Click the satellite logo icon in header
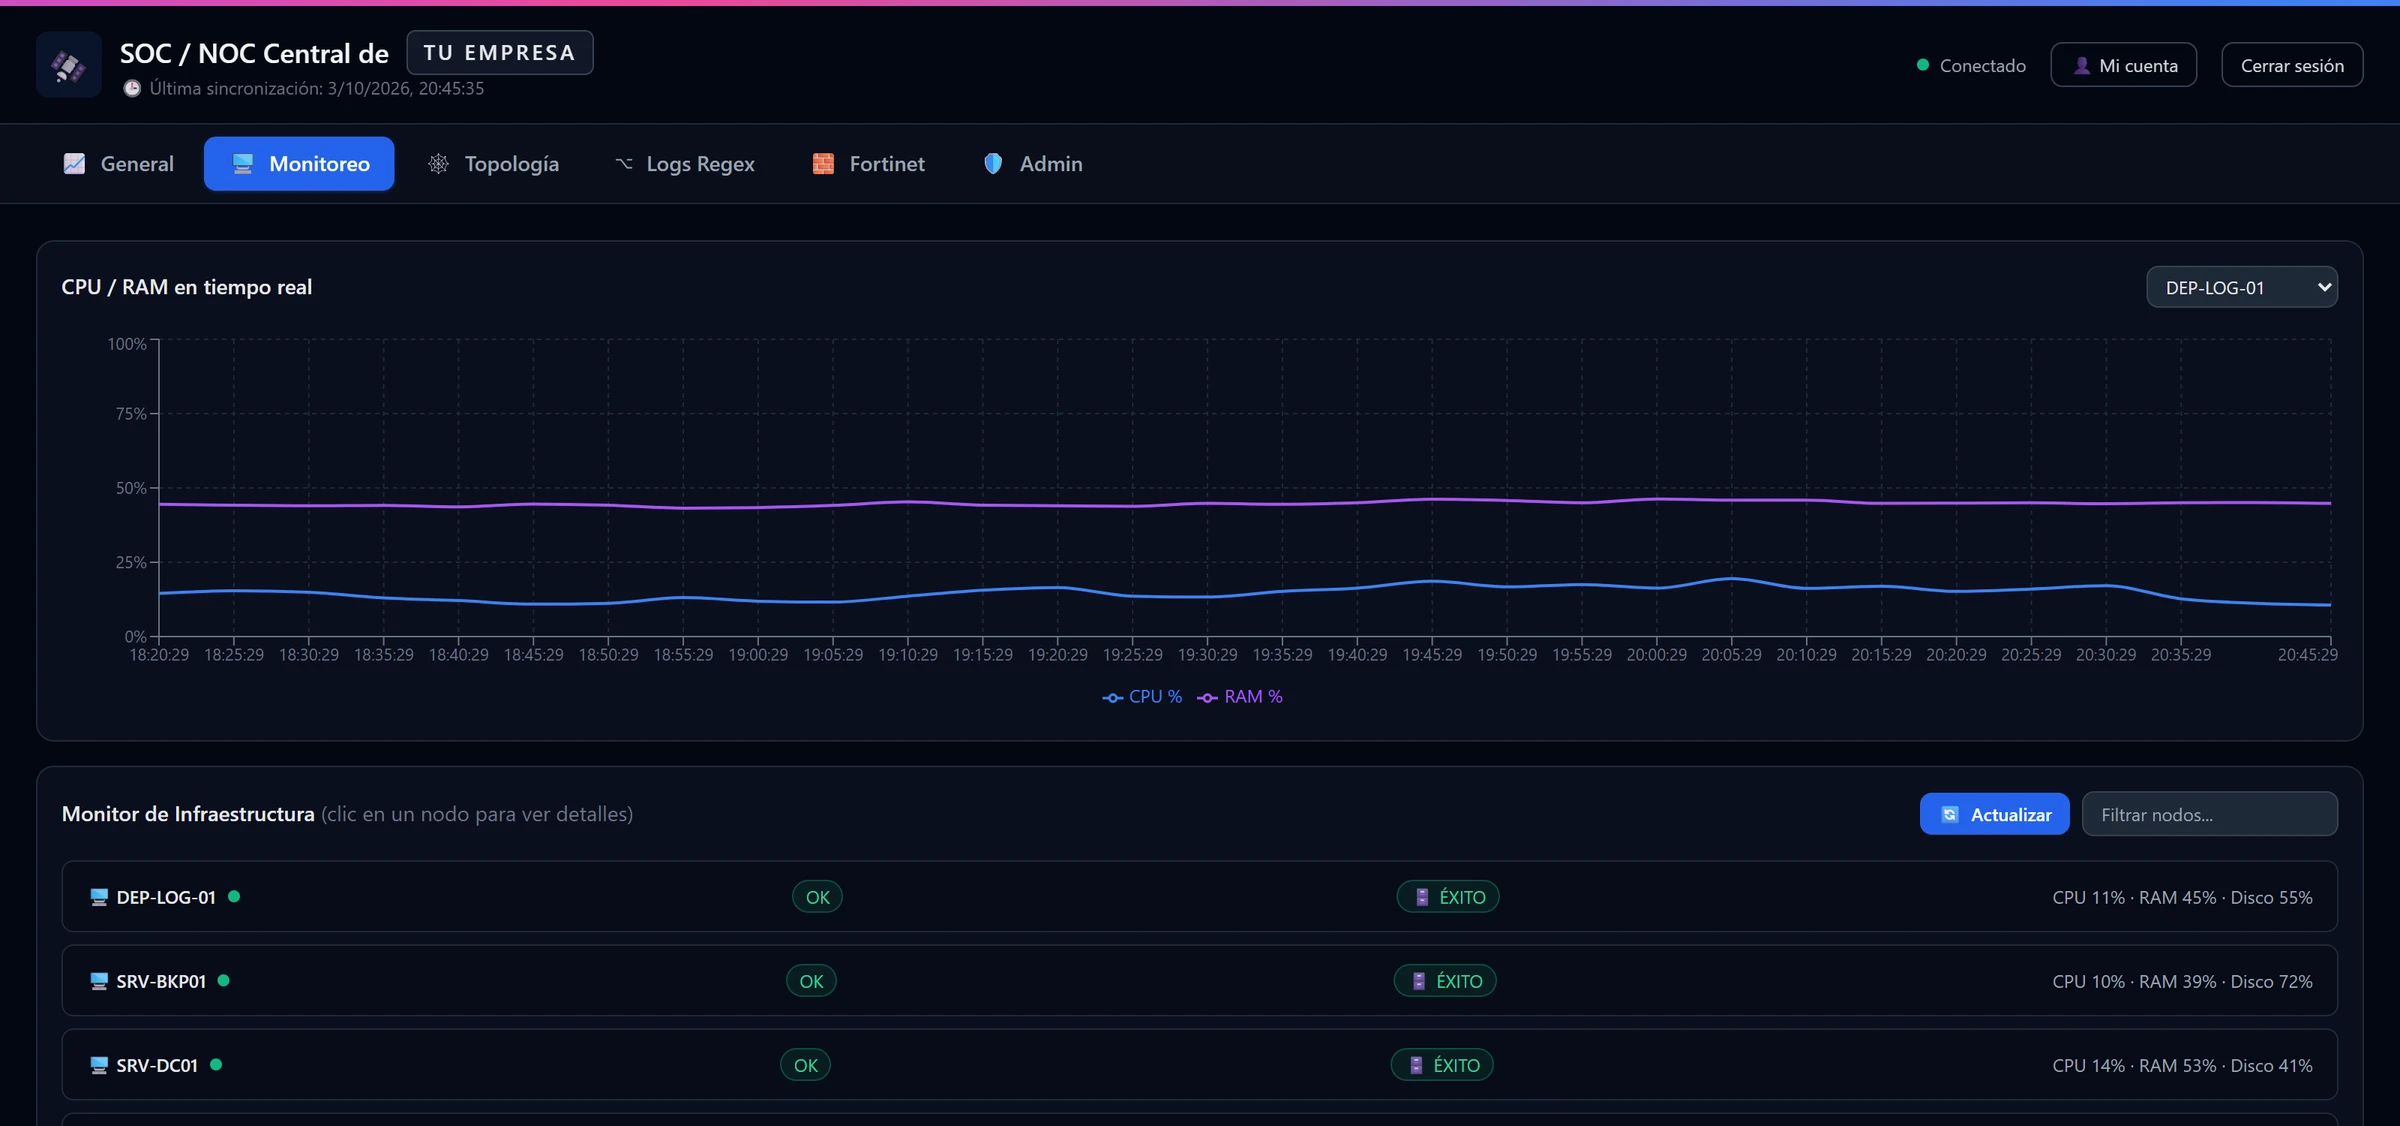The height and width of the screenshot is (1126, 2400). coord(68,65)
